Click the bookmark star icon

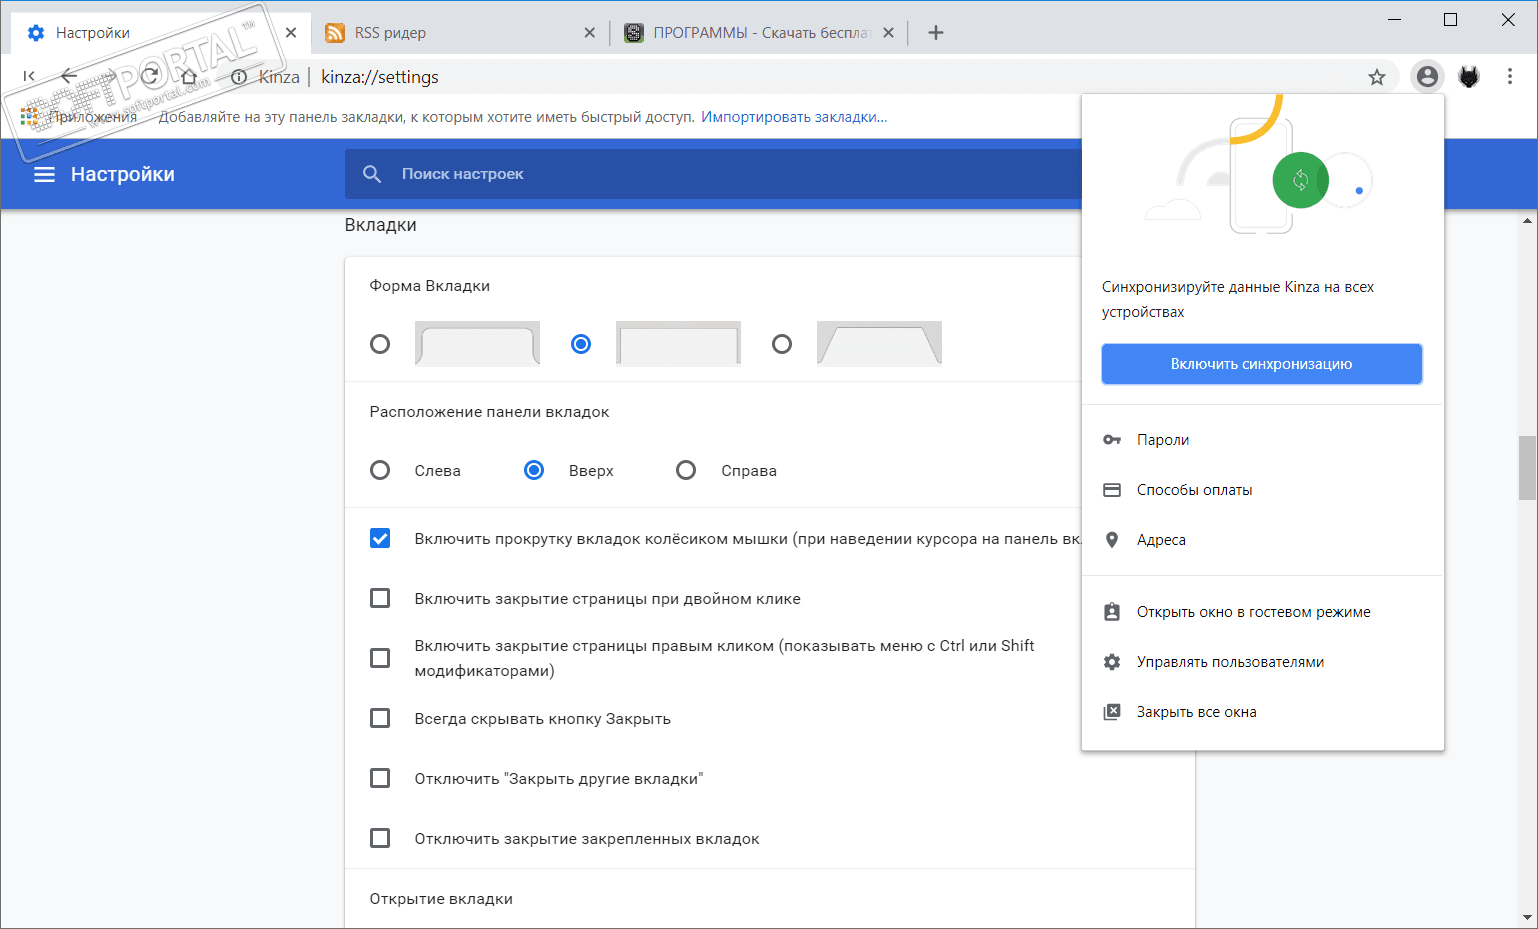click(1377, 77)
